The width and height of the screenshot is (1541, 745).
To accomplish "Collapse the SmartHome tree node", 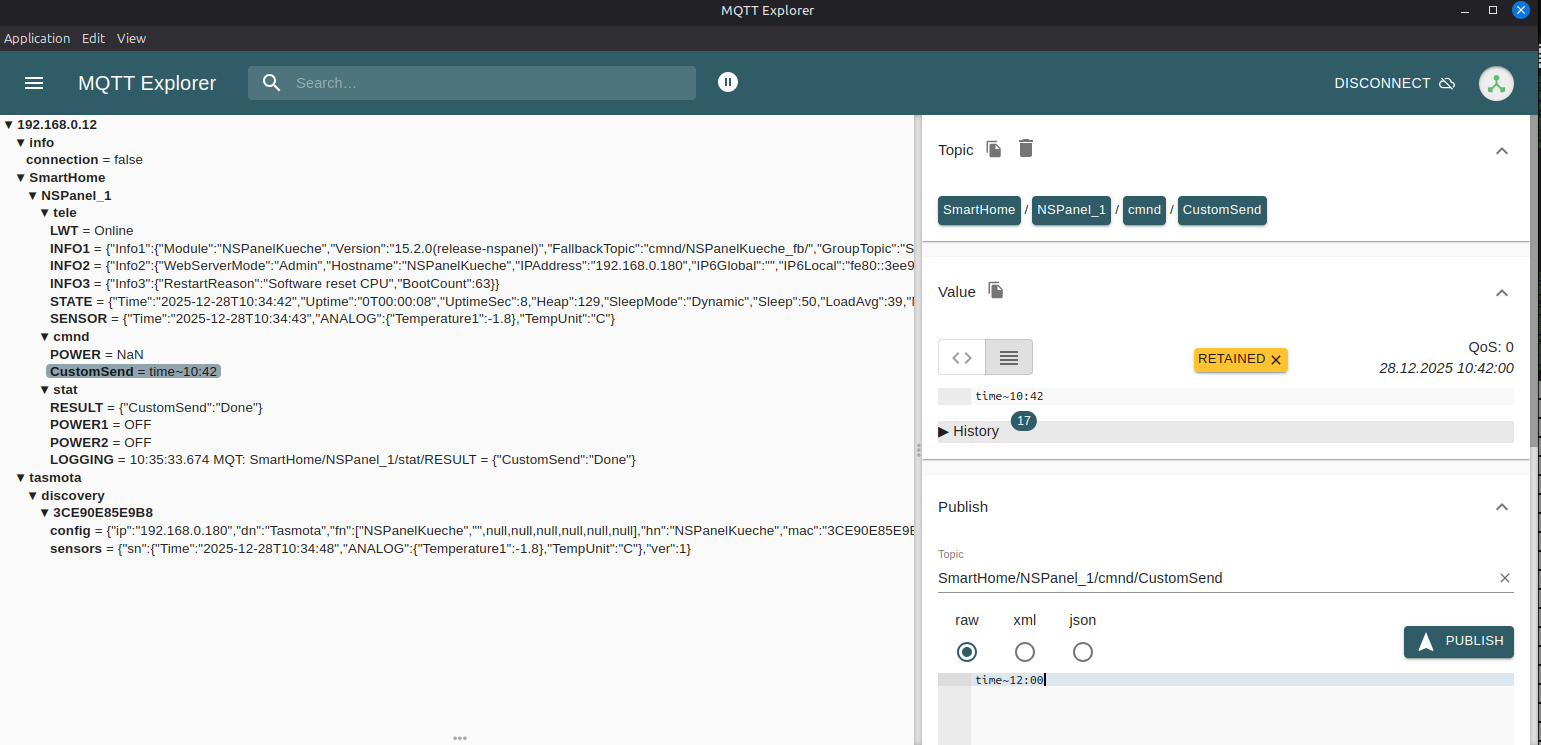I will pos(21,178).
